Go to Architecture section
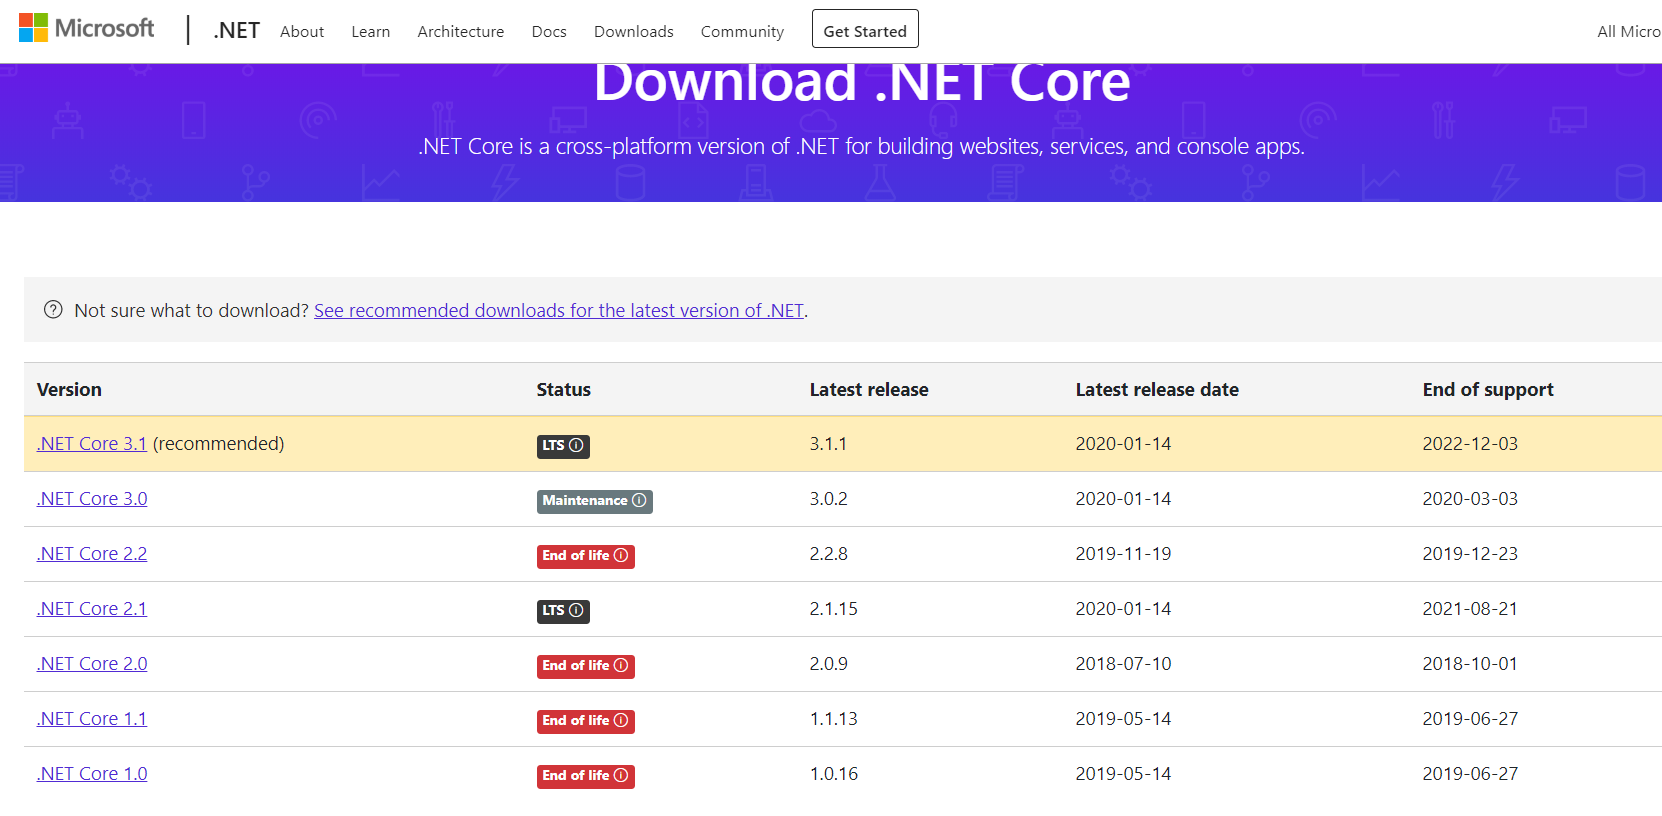 [x=460, y=32]
